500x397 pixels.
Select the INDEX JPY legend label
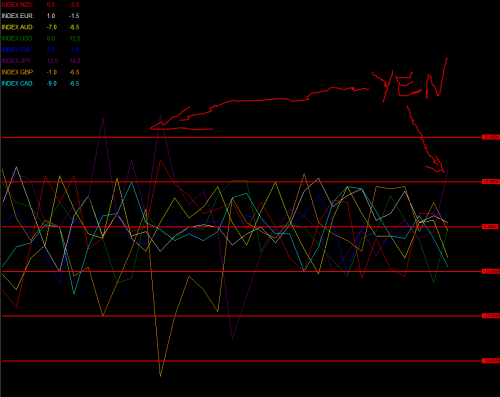(x=17, y=61)
